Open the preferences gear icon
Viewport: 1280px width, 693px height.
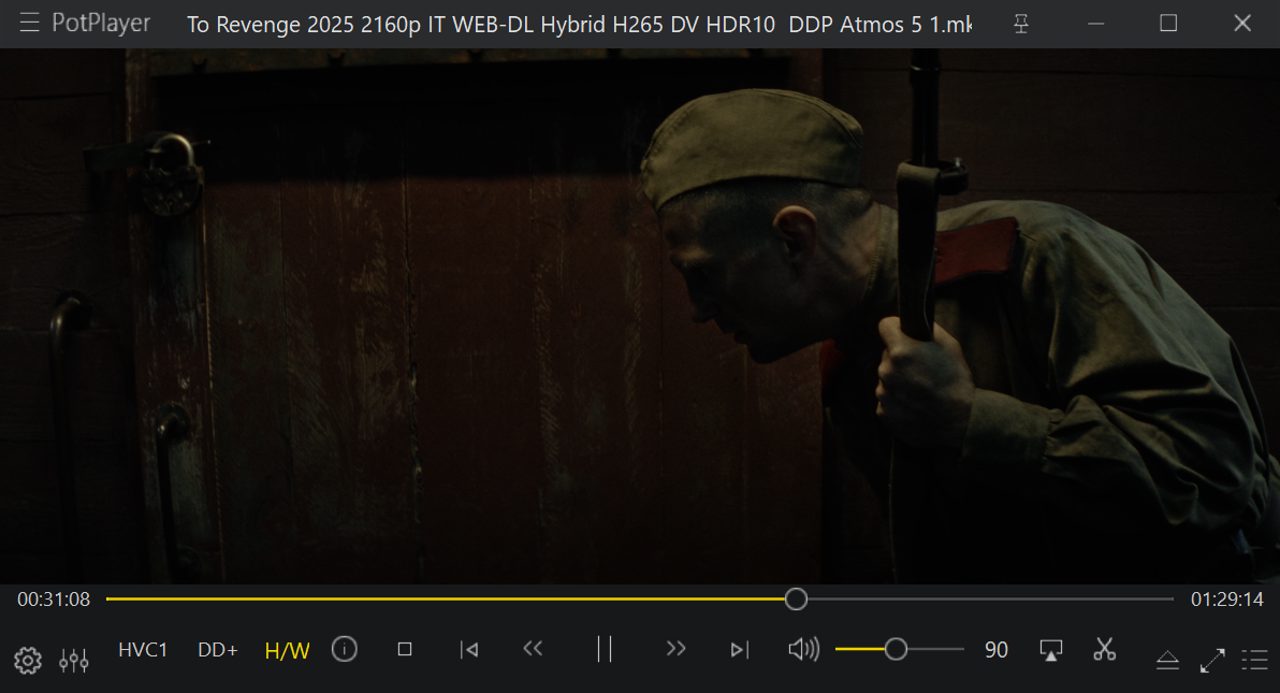click(28, 660)
